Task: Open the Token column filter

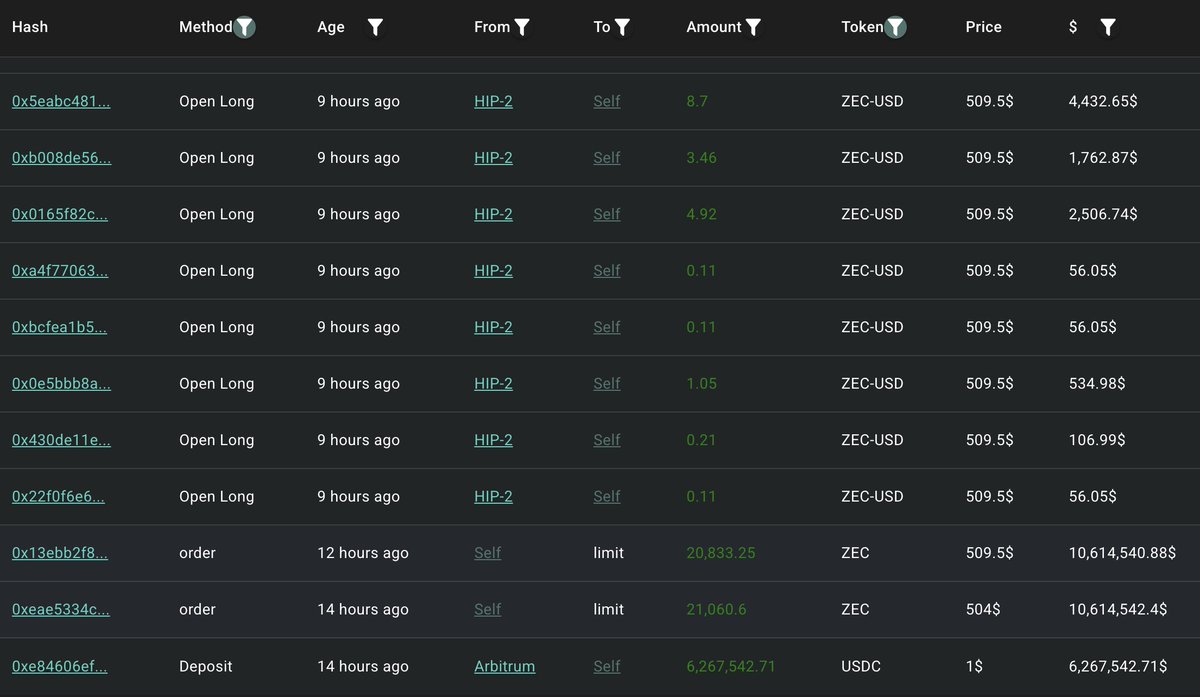Action: [896, 27]
